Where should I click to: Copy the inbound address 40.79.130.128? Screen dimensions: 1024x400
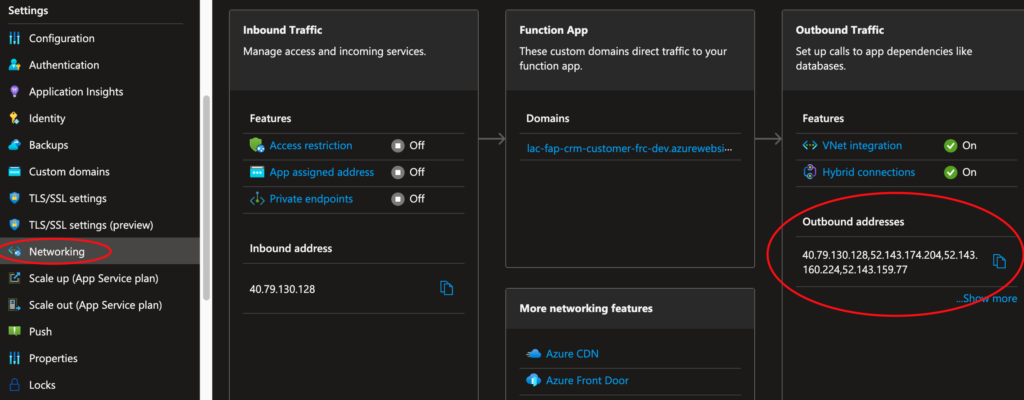pyautogui.click(x=447, y=289)
